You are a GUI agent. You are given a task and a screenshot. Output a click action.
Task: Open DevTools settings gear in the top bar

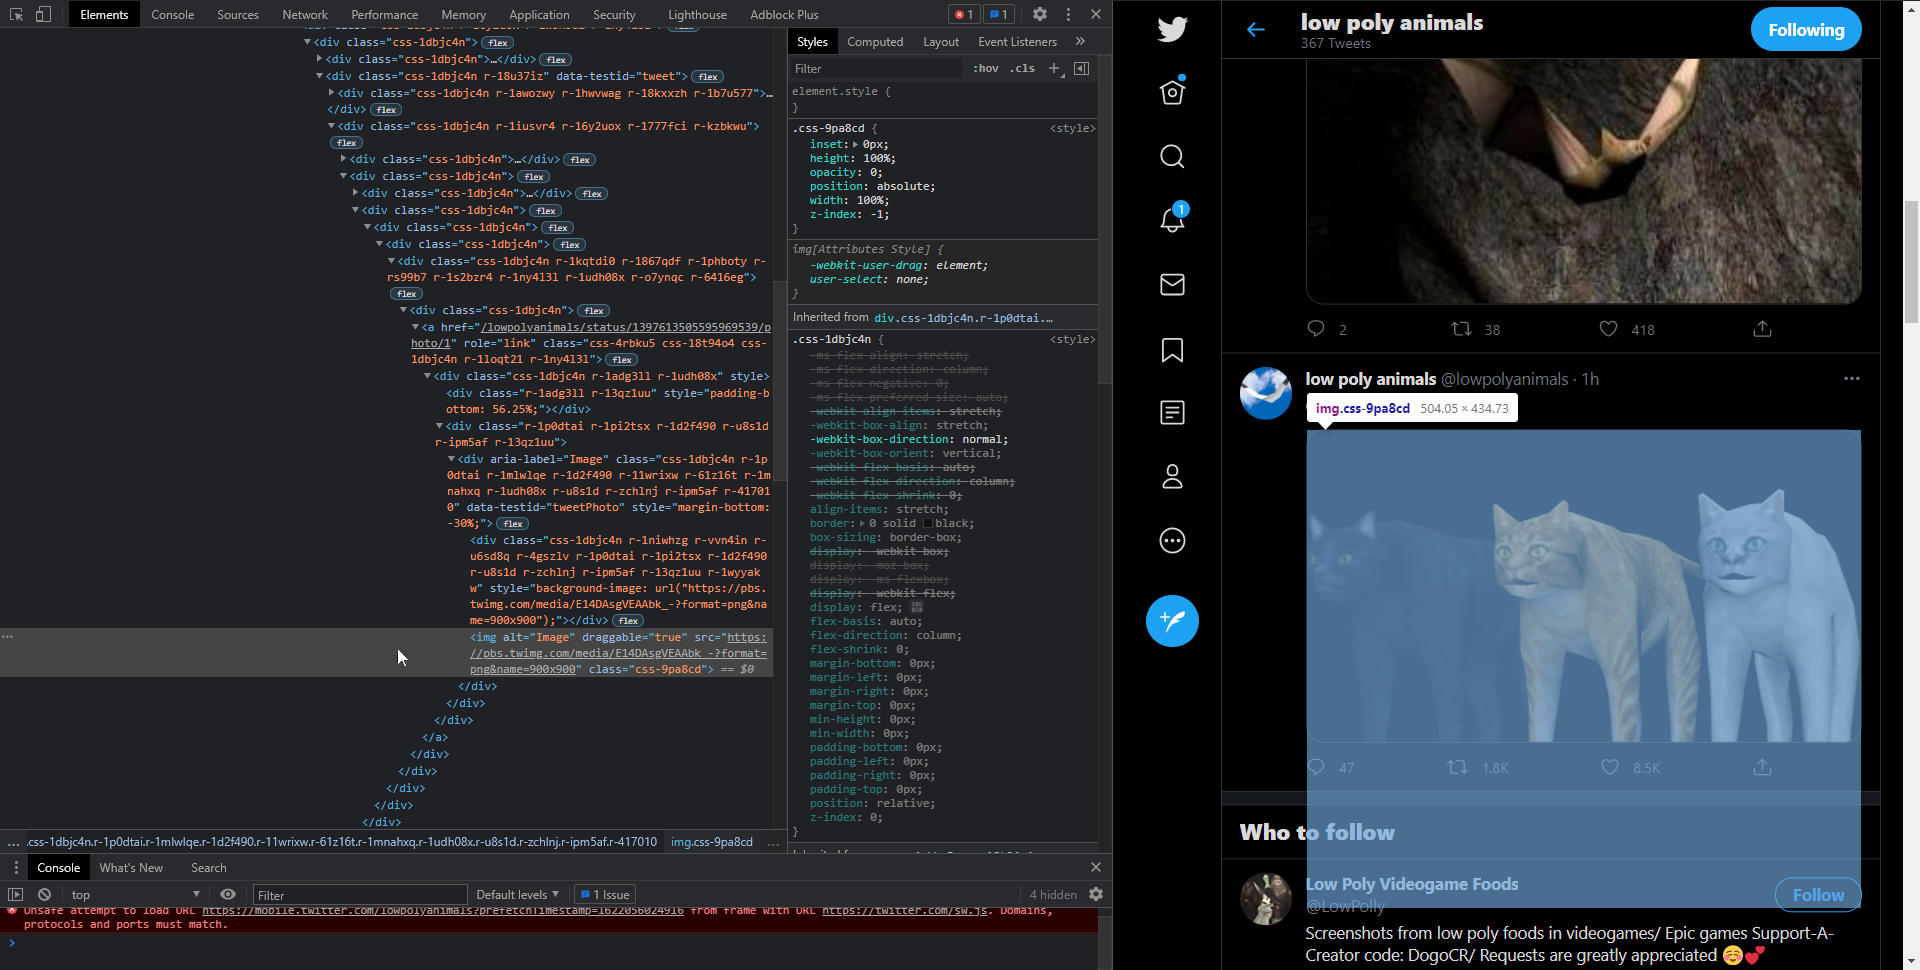pos(1040,14)
